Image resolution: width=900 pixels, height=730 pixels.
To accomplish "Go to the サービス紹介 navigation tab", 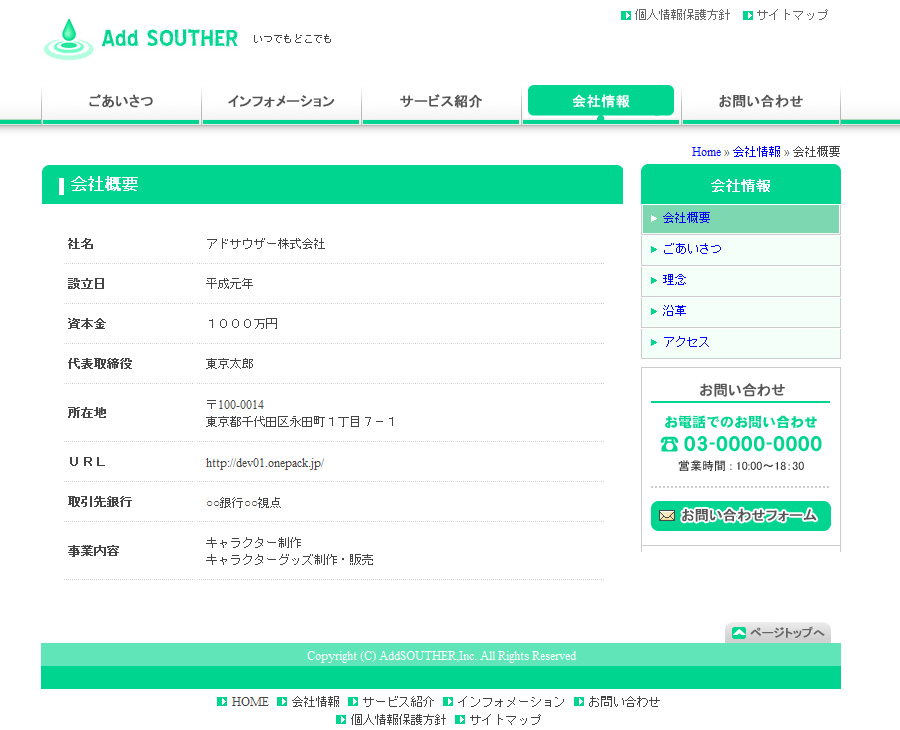I will point(441,102).
